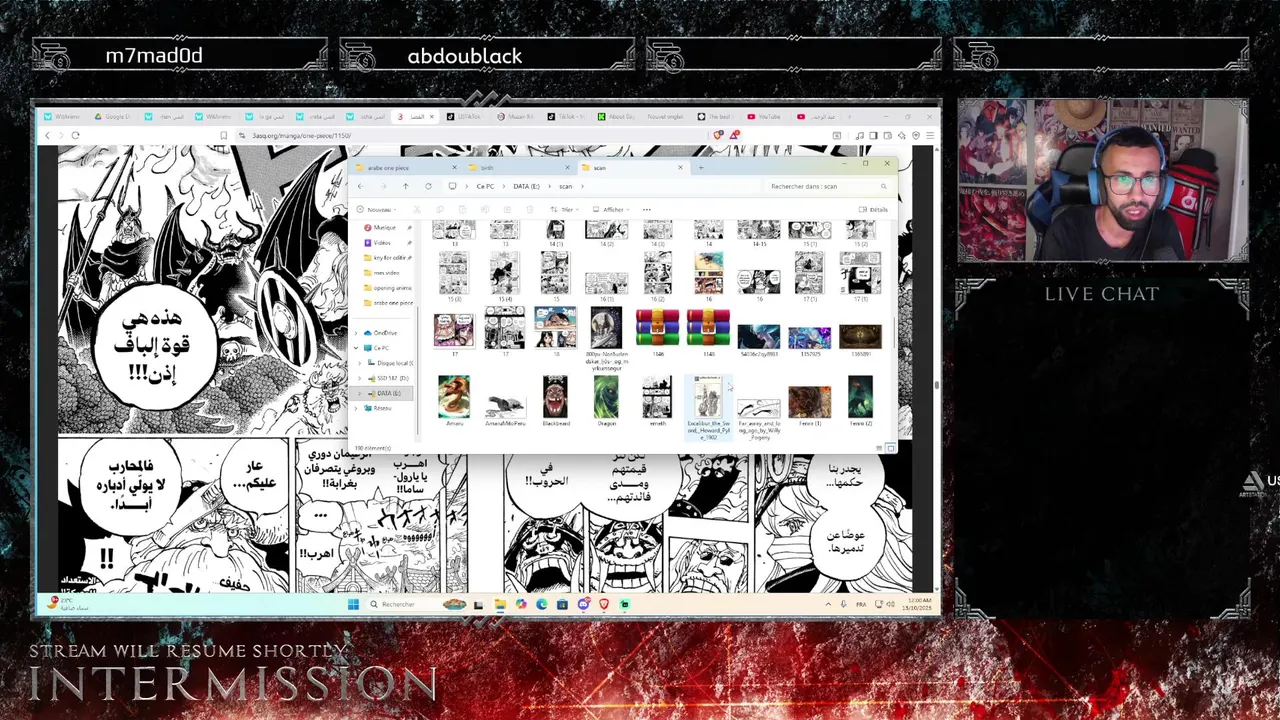Open the Brave browser taskbar icon
Viewport: 1280px width, 720px height.
pyautogui.click(x=604, y=604)
